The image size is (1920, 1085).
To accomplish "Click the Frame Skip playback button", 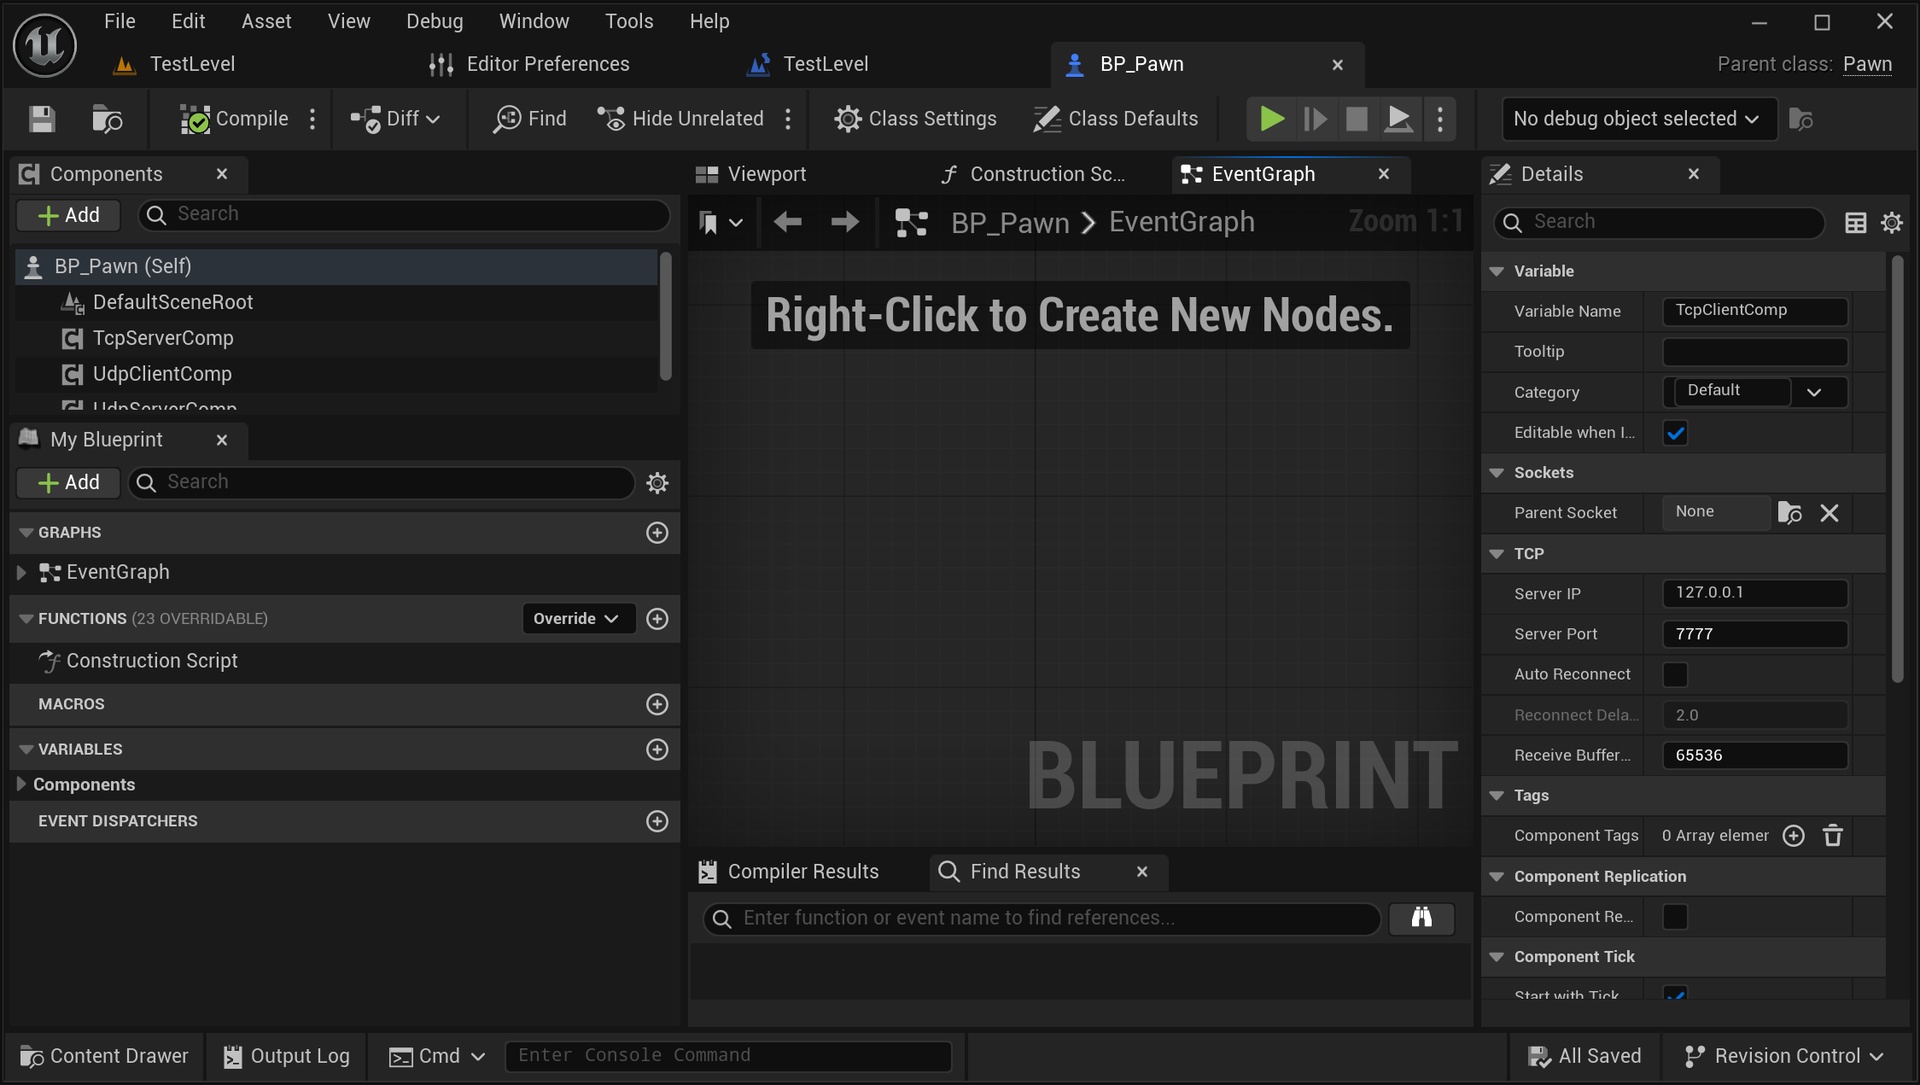I will 1315,119.
